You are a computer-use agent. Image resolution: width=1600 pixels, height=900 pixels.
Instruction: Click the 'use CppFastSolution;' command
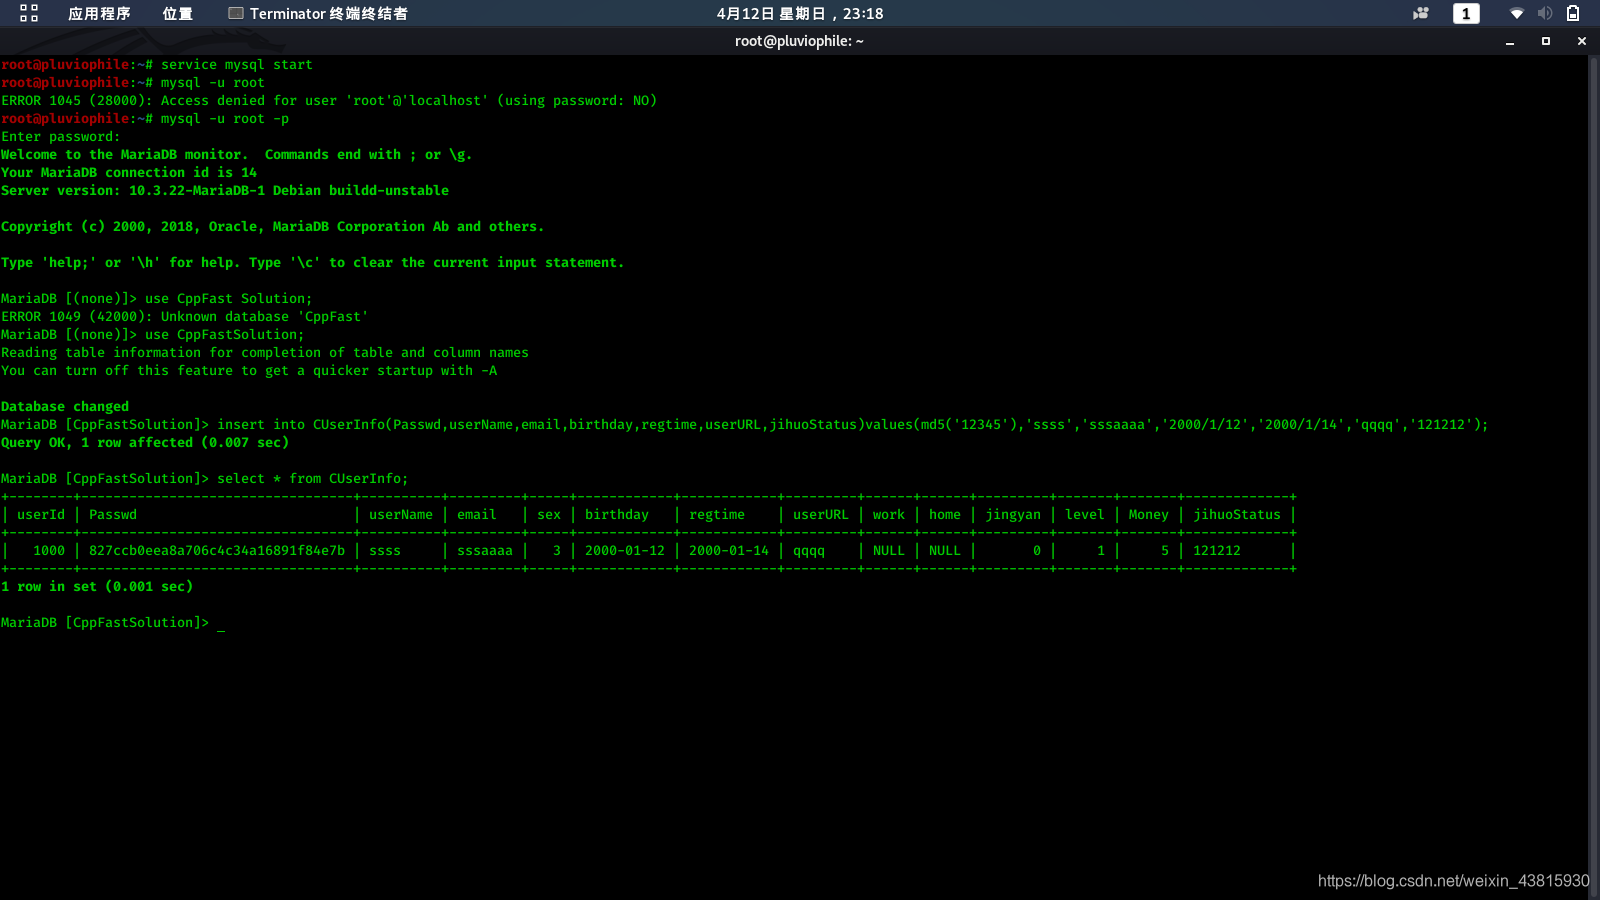[225, 335]
